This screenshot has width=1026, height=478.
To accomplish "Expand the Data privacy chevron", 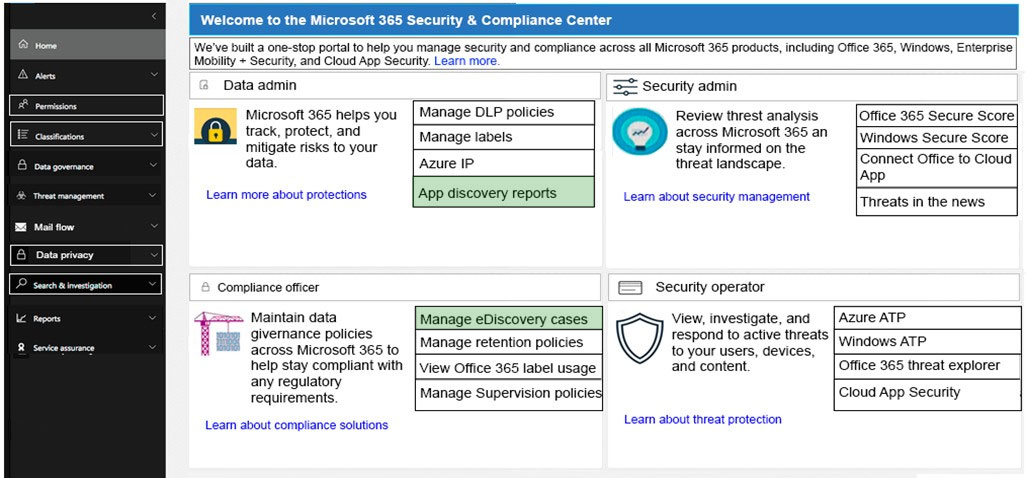I will tap(154, 255).
